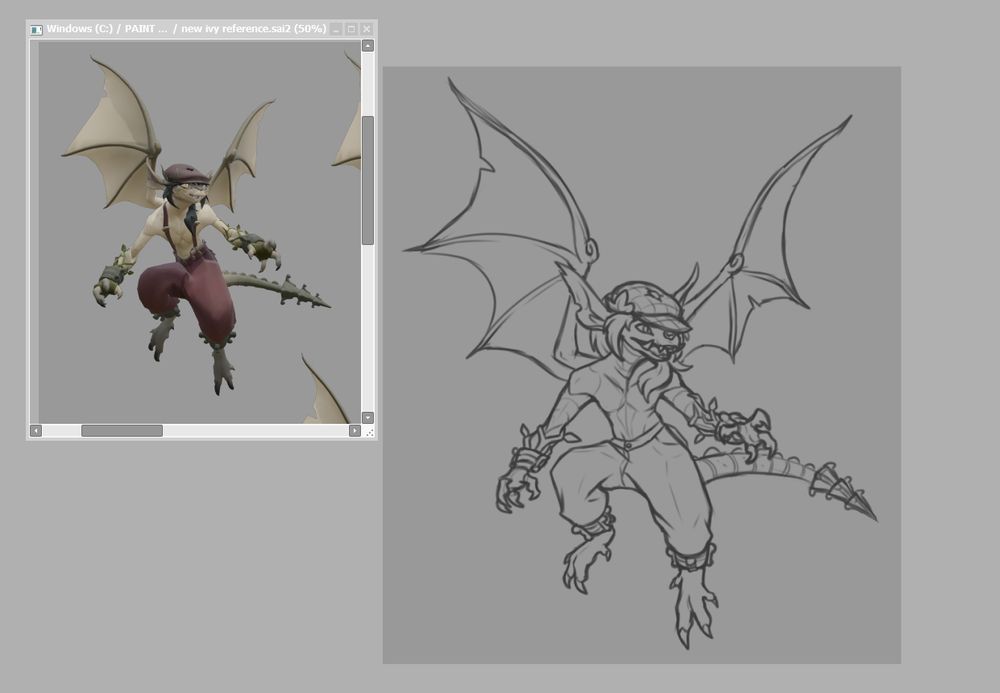The image size is (1000, 693).
Task: Click the horizontal scrollbar's left arrow
Action: click(x=36, y=431)
